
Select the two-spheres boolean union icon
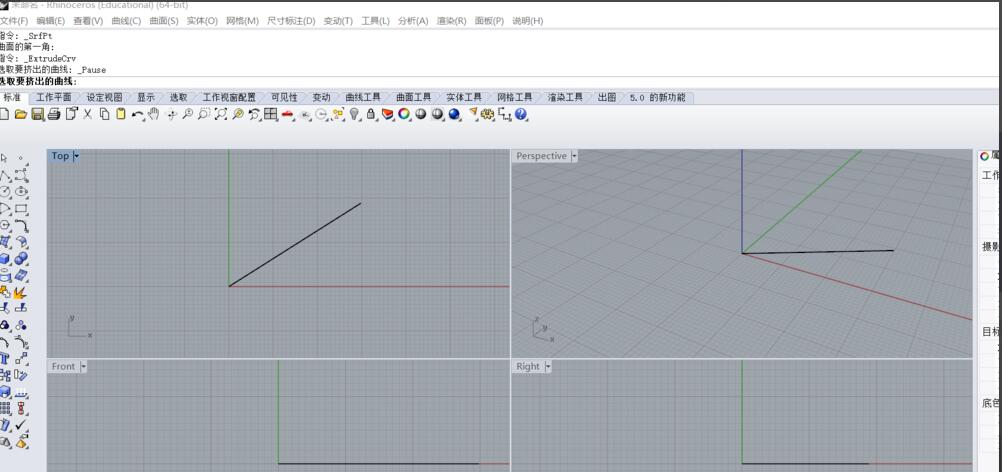pos(21,259)
